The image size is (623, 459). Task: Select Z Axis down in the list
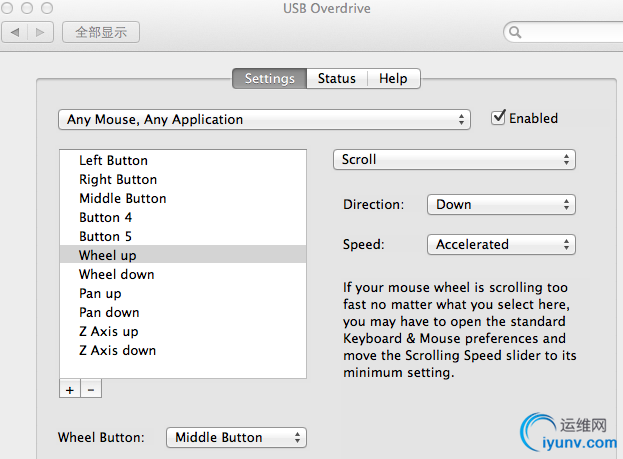[183, 351]
